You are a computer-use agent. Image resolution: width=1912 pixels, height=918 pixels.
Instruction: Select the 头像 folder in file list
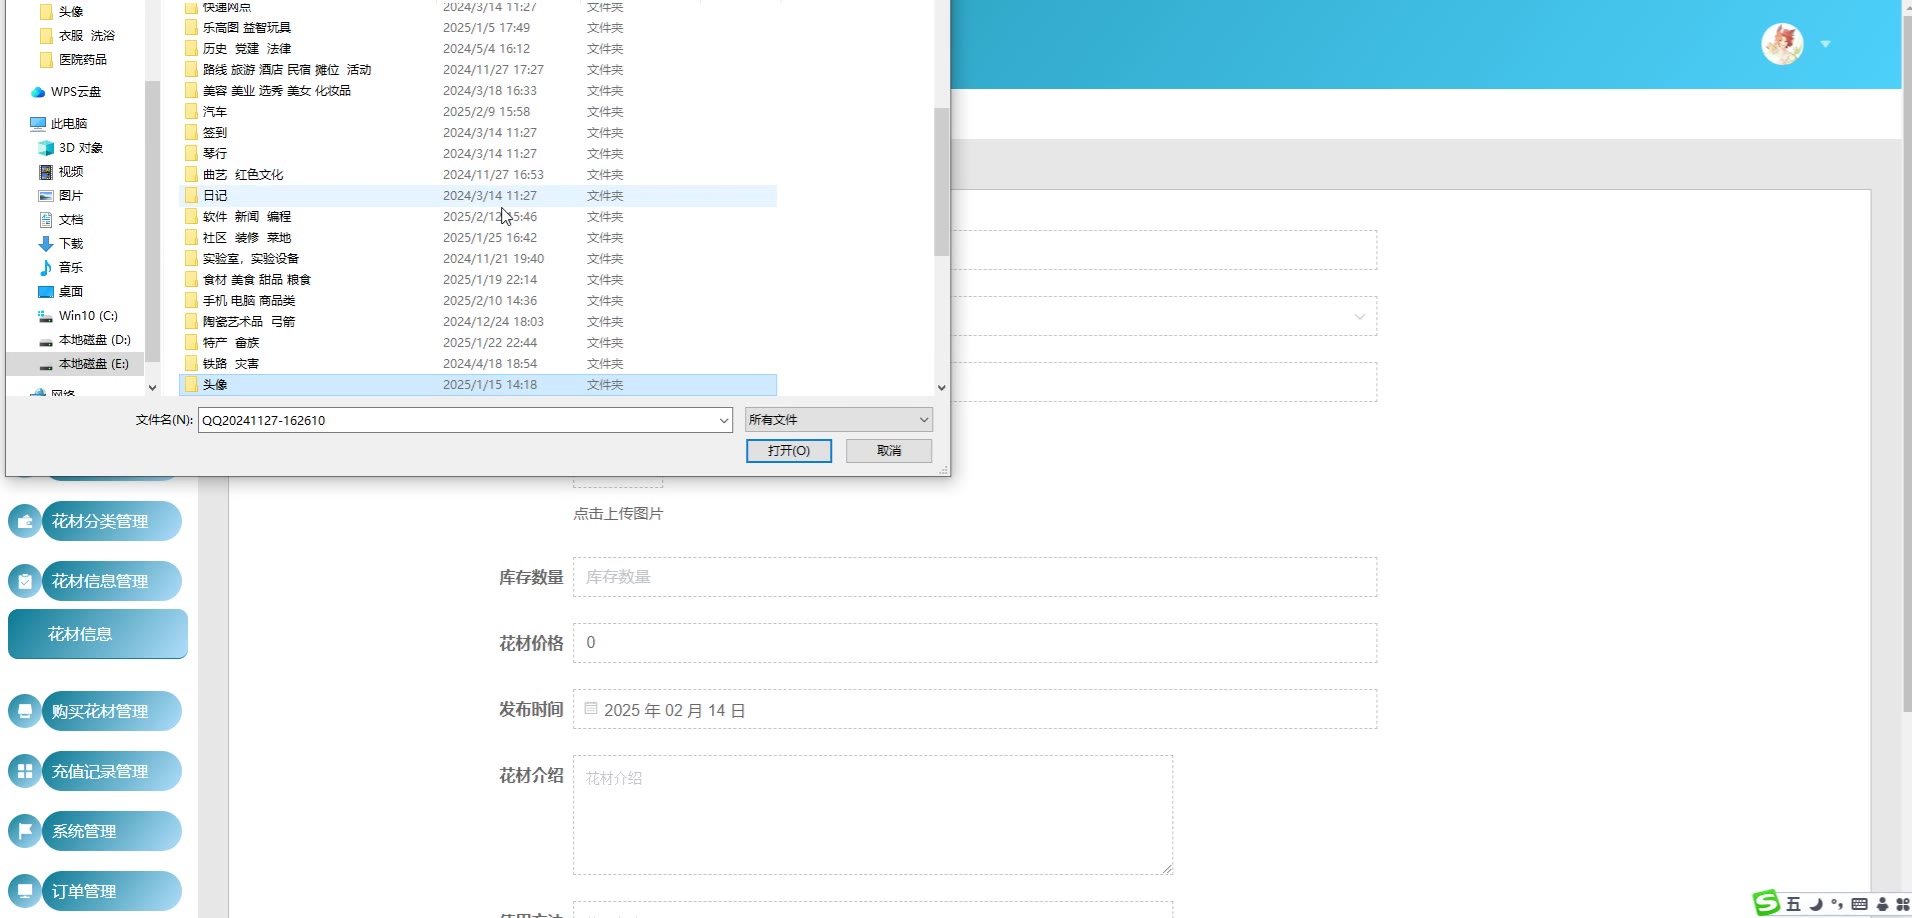(x=478, y=385)
